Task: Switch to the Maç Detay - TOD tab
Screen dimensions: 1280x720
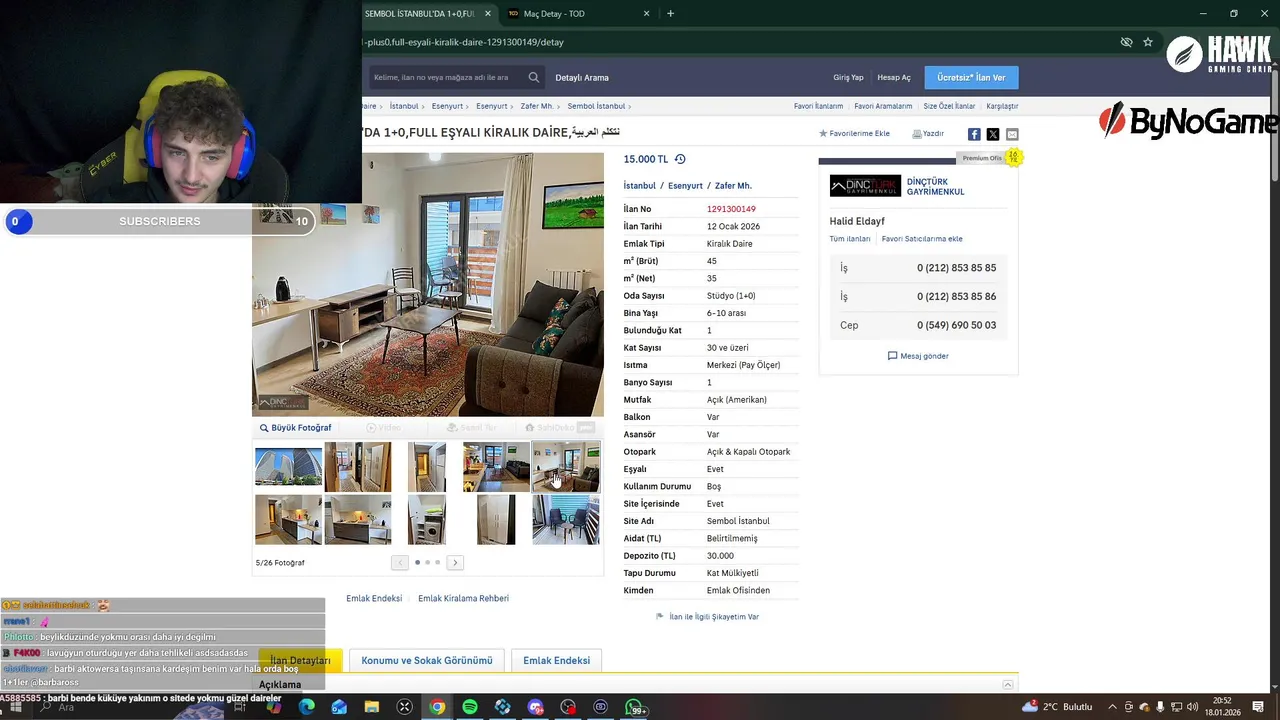Action: [x=575, y=14]
